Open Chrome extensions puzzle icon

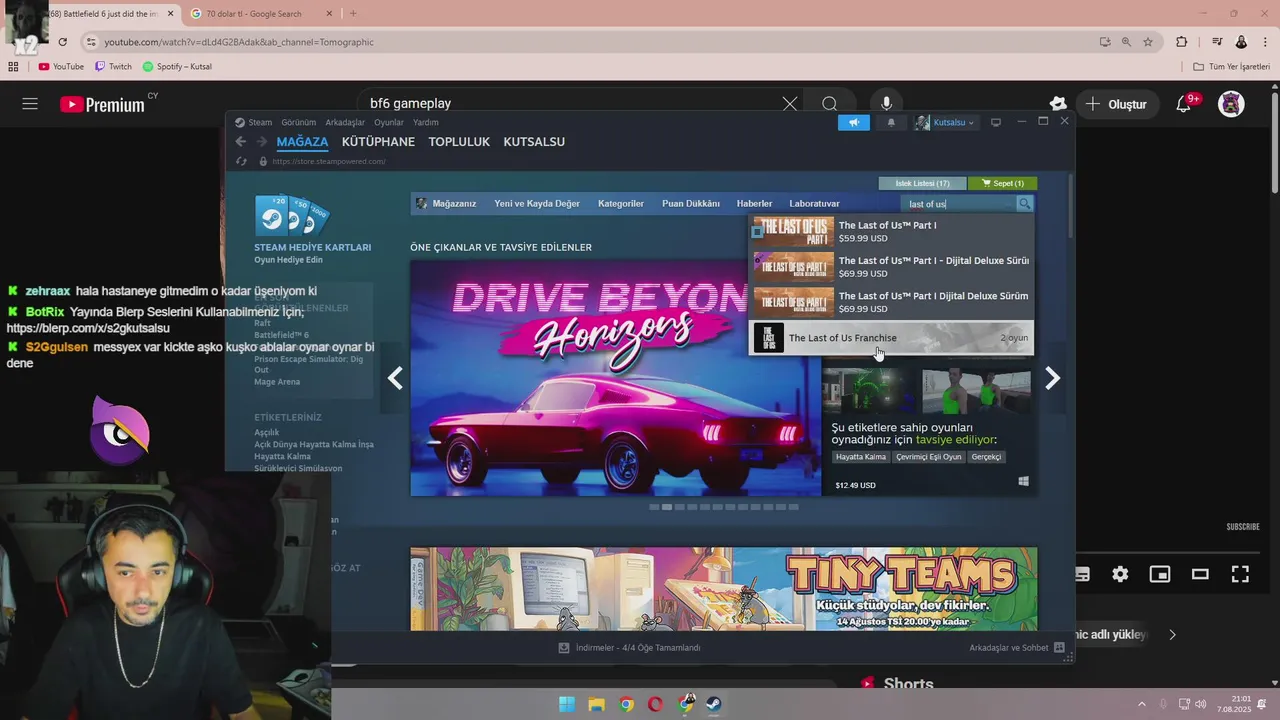click(1182, 42)
